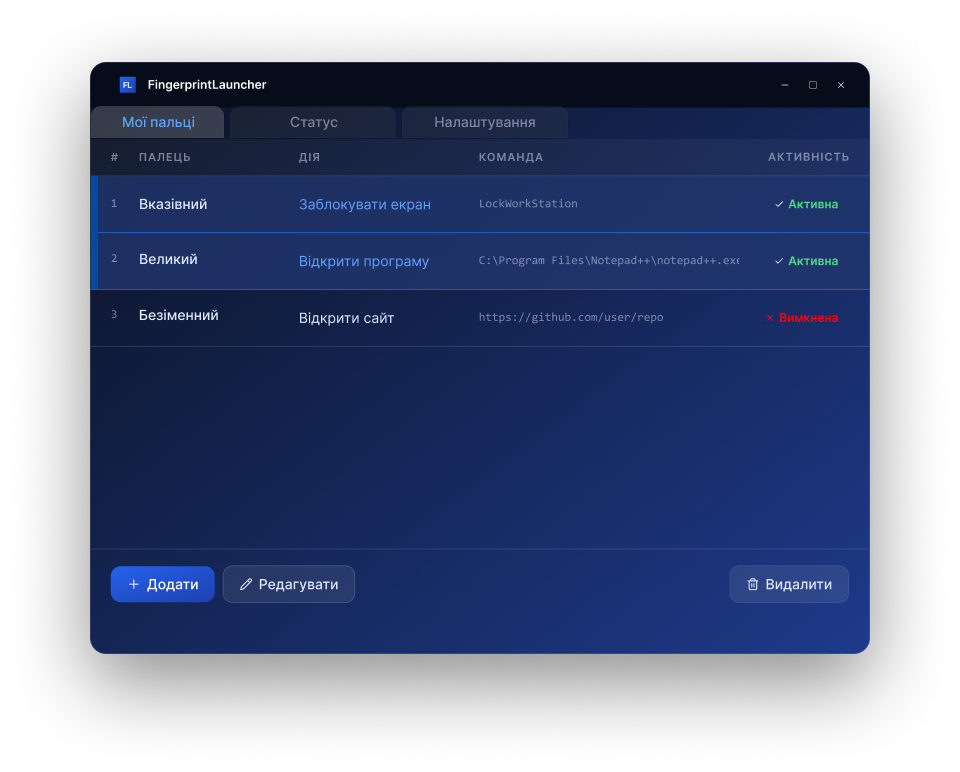Viewport: 960px width, 772px height.
Task: Click row number 3
Action: point(114,315)
